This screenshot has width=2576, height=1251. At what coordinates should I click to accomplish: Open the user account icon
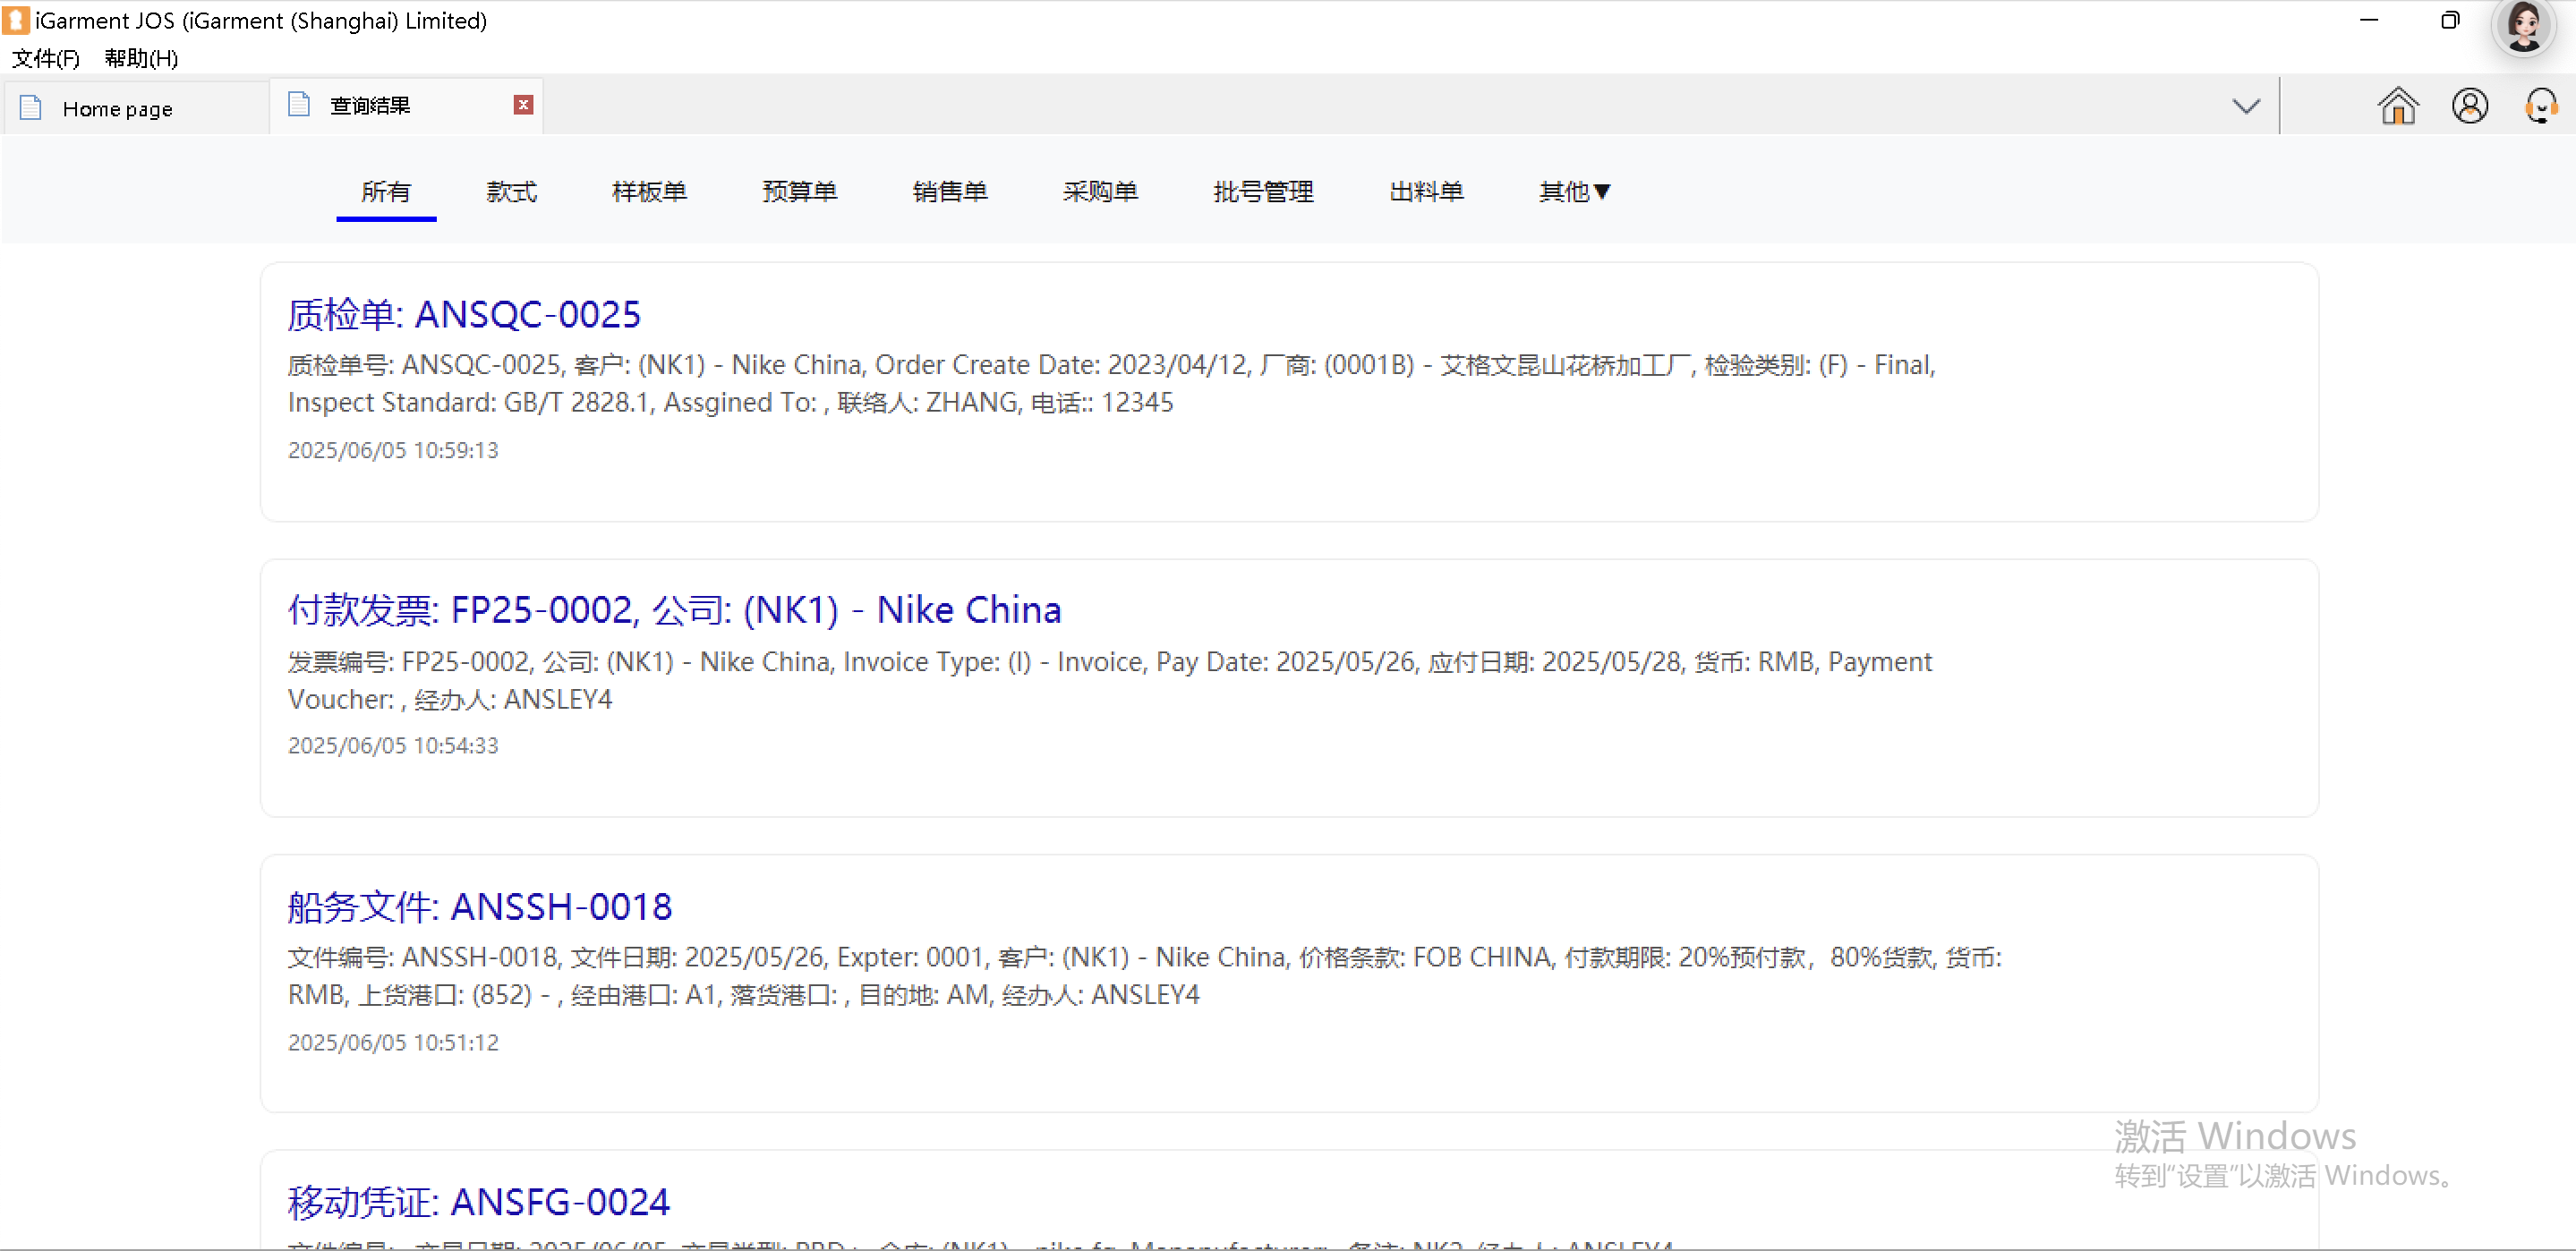(x=2469, y=105)
